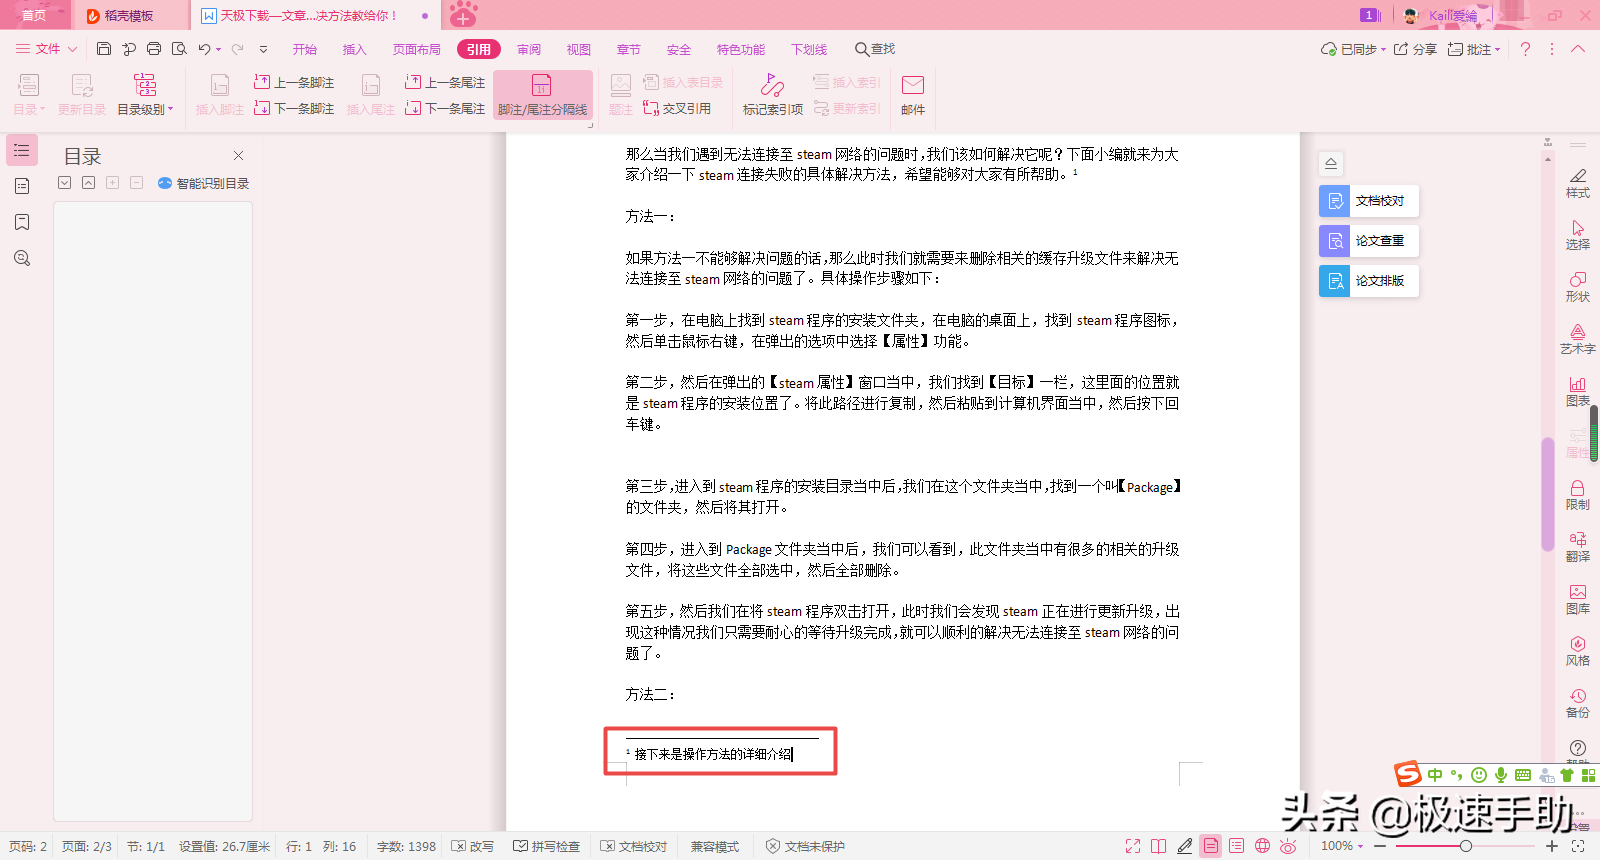Collapse the ribbon chevron
This screenshot has width=1600, height=860.
pos(1578,49)
